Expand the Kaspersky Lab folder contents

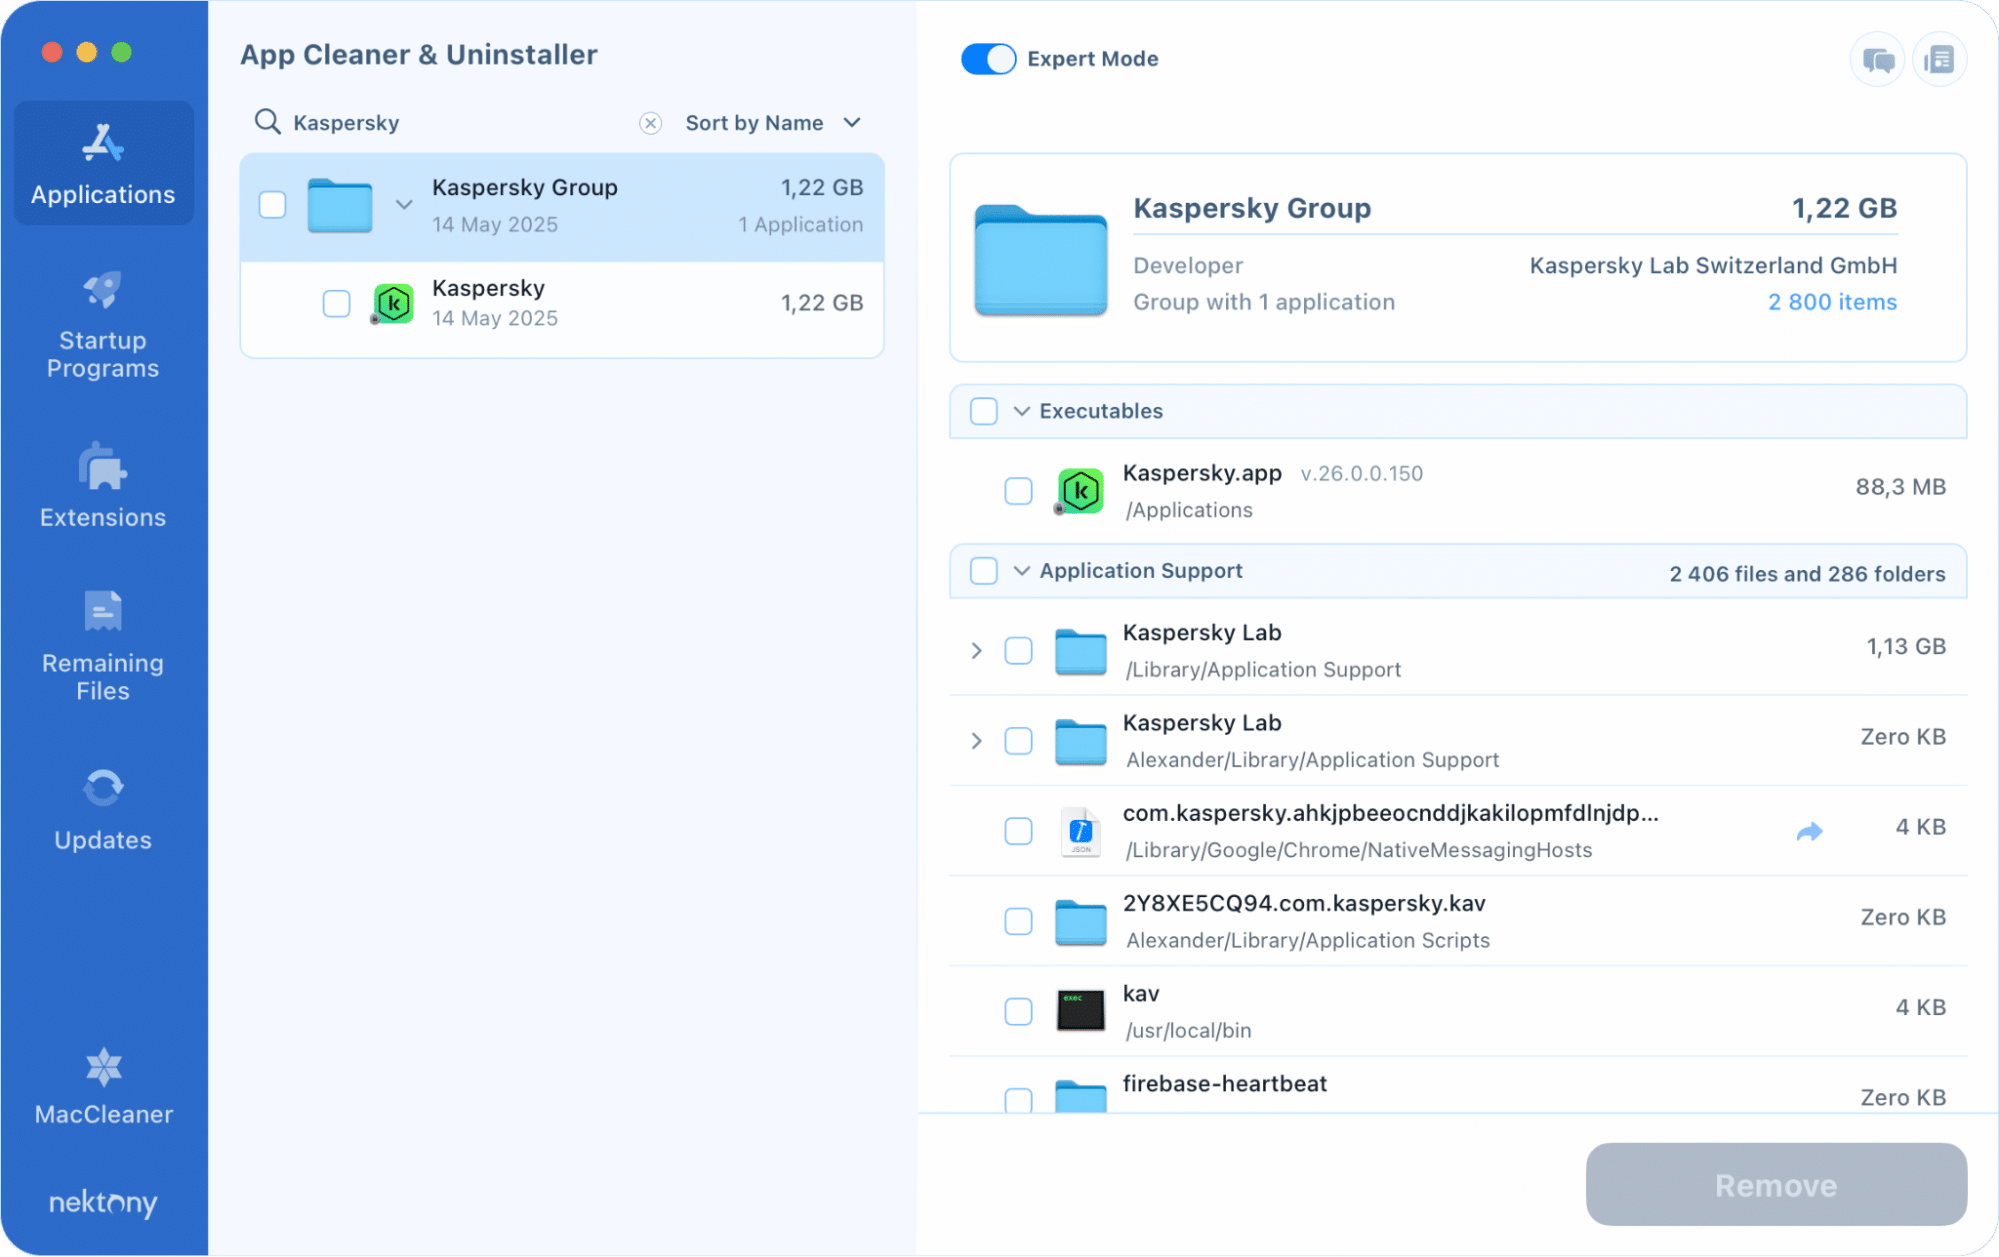[x=975, y=650]
